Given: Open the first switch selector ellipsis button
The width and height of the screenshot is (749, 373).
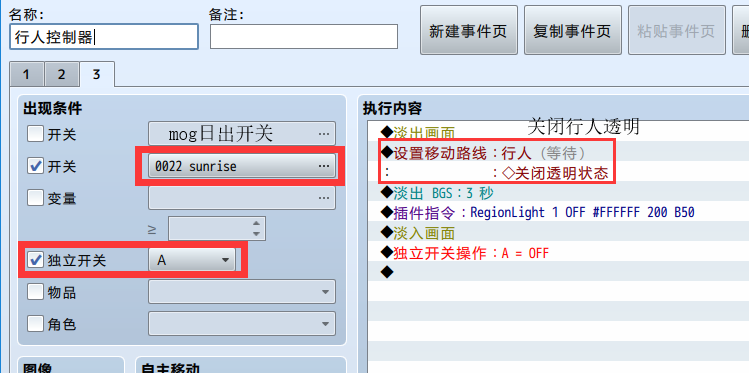Looking at the screenshot, I should coord(324,134).
